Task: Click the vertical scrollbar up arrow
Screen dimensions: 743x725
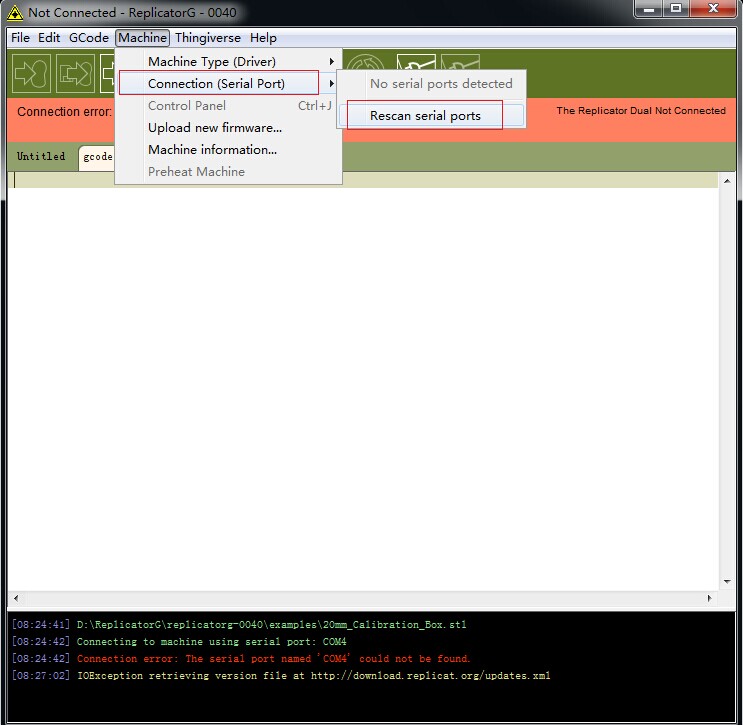Action: (x=727, y=181)
